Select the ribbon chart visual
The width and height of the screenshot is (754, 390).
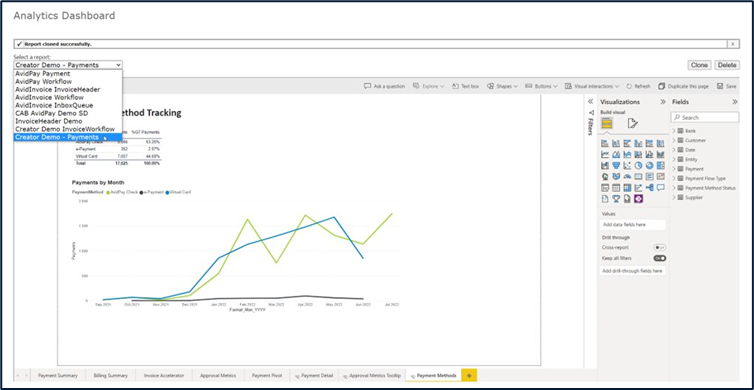click(661, 154)
